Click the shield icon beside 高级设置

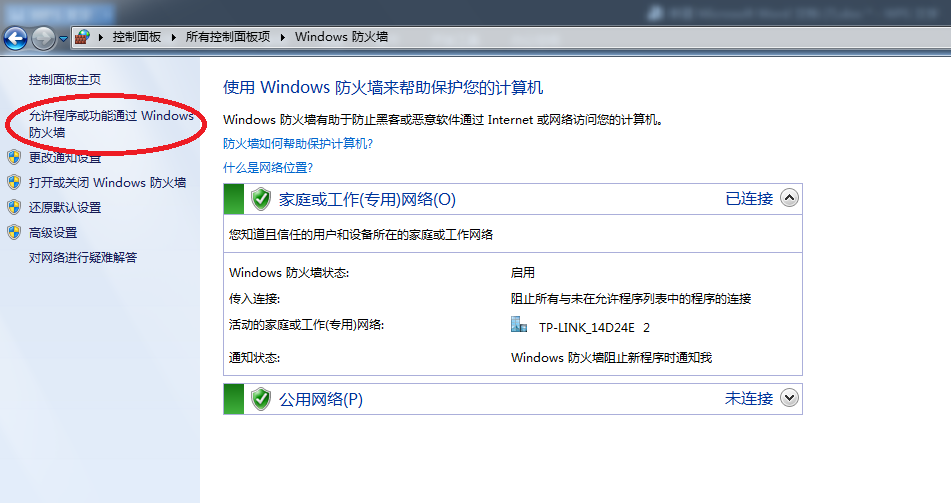click(x=14, y=233)
